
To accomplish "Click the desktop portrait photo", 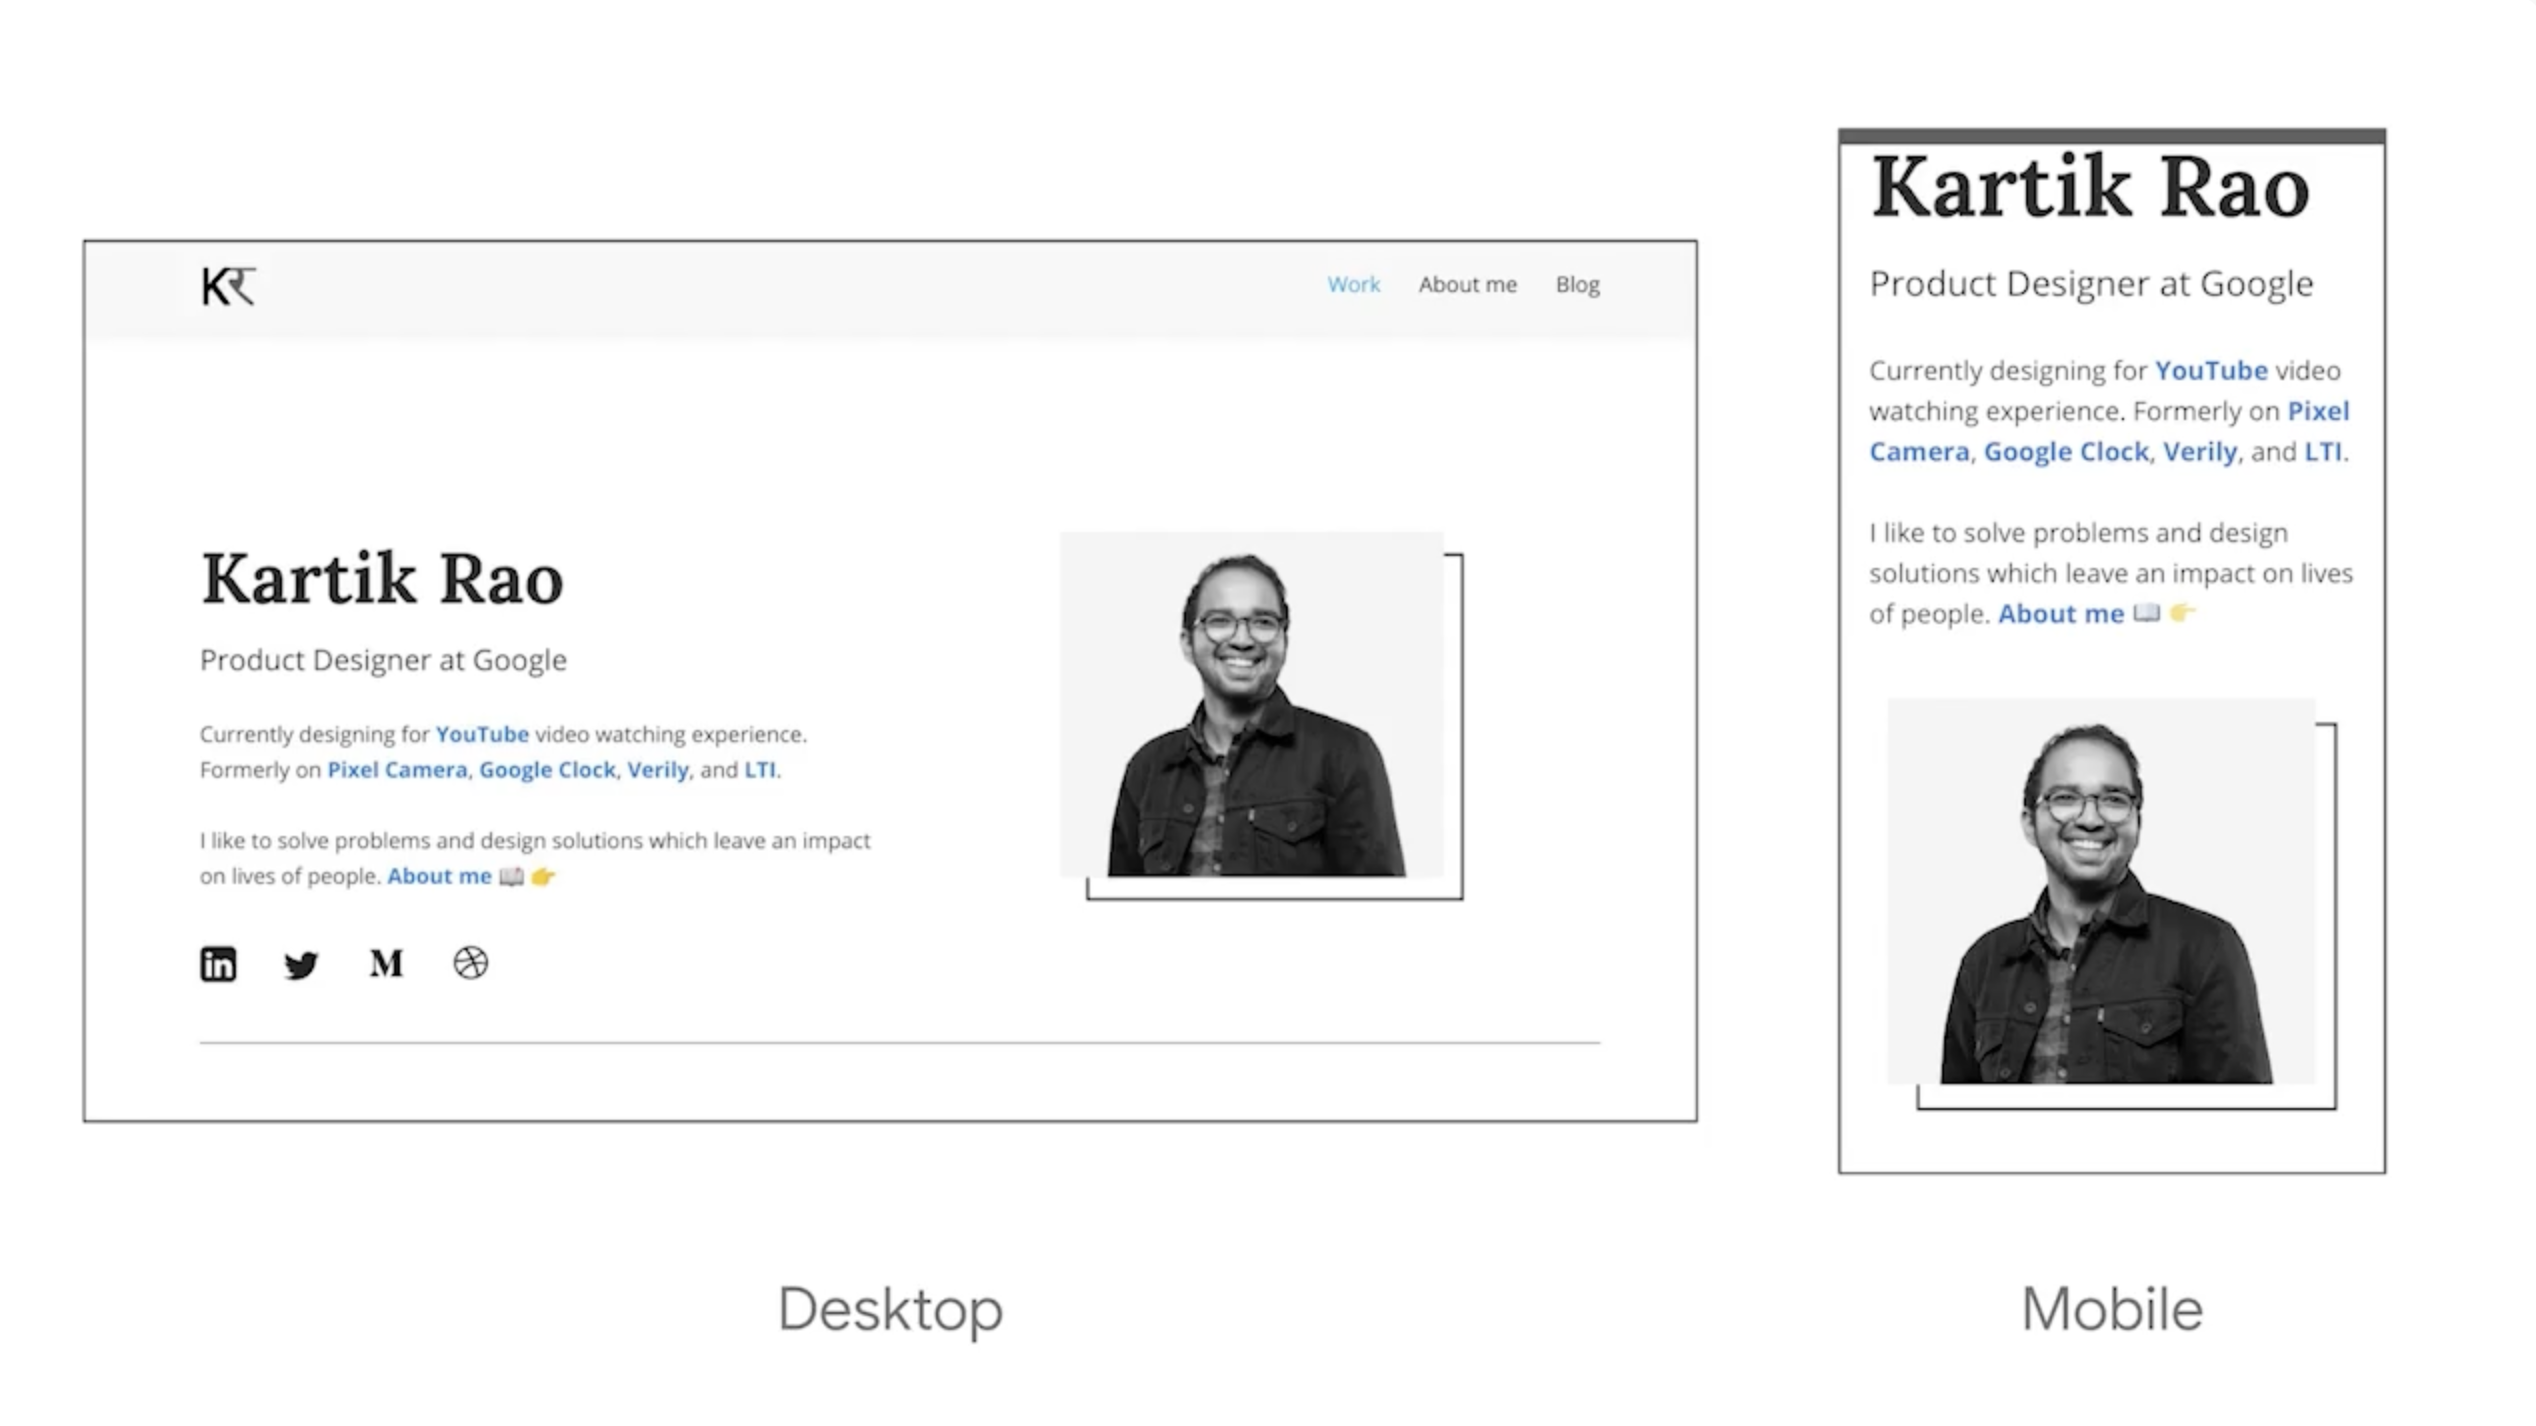I will pyautogui.click(x=1251, y=705).
